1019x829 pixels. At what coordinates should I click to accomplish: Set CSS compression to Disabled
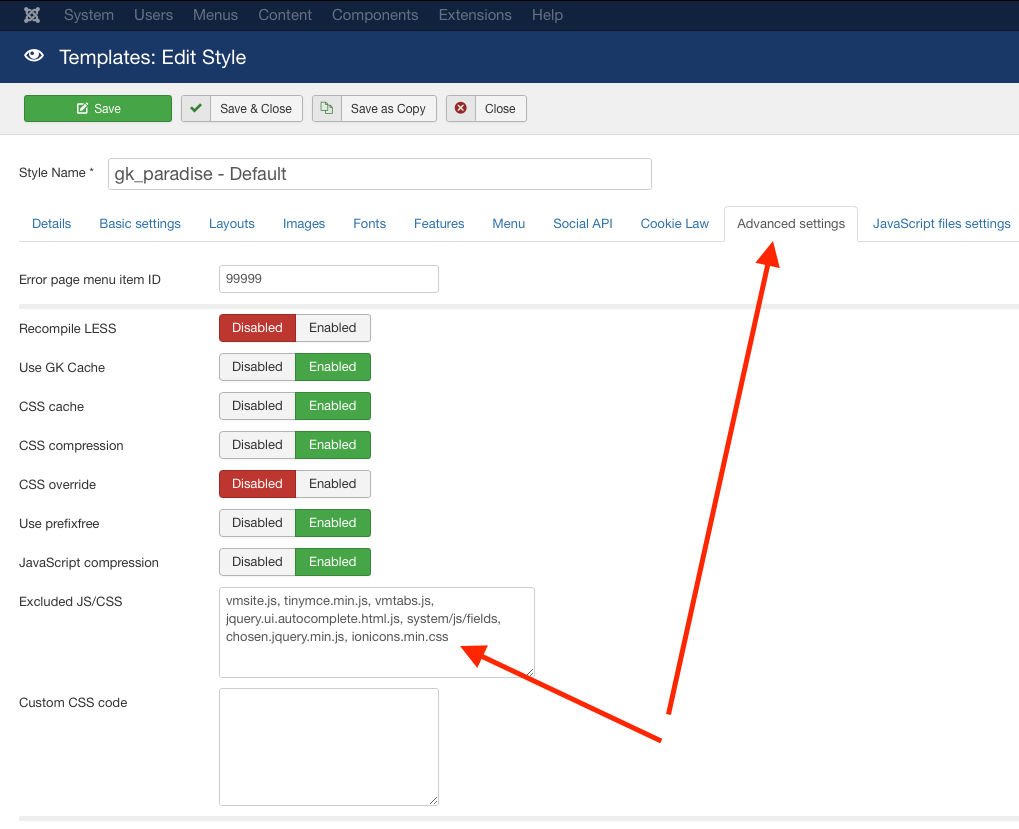pos(257,445)
